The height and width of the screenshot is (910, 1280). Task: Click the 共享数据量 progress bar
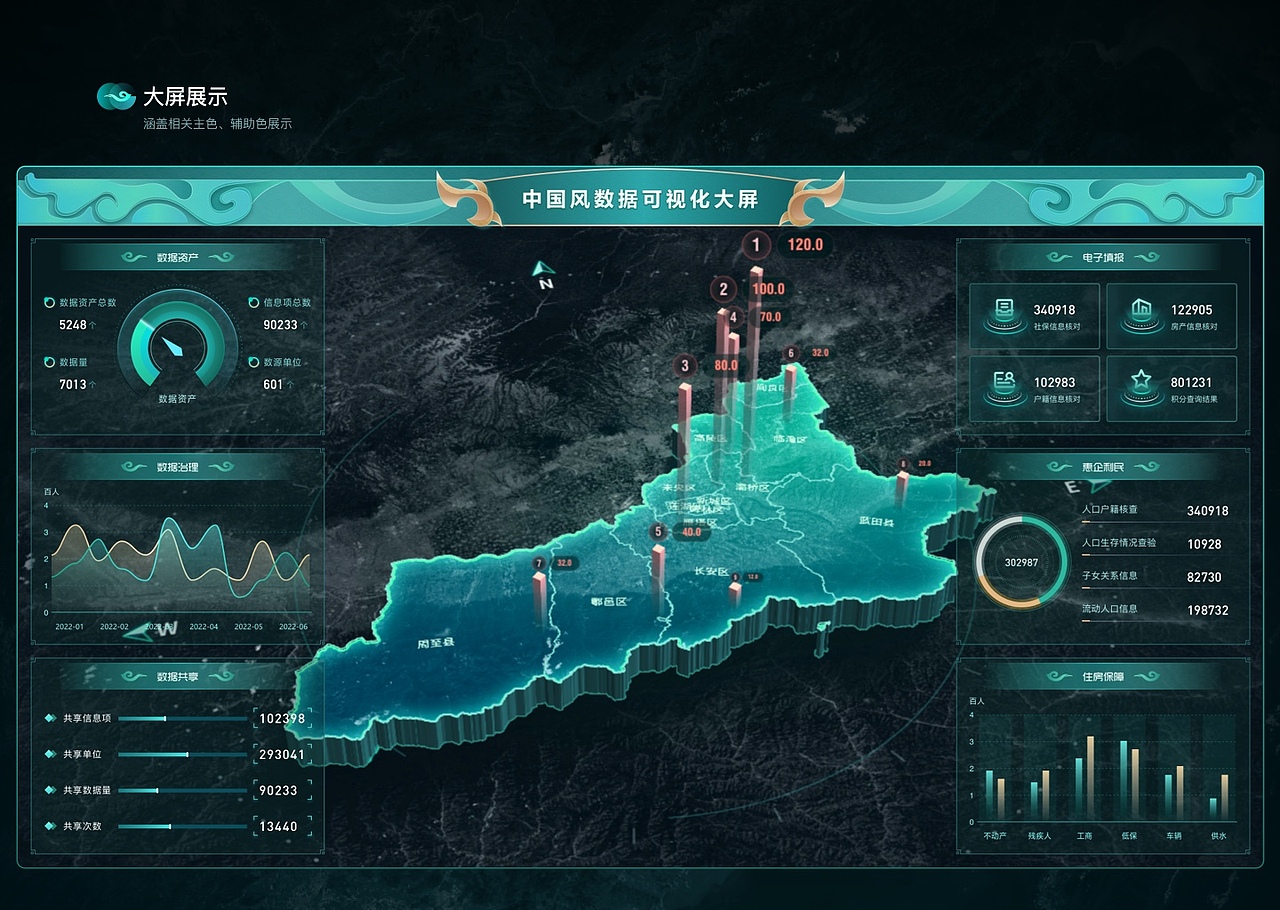(182, 790)
